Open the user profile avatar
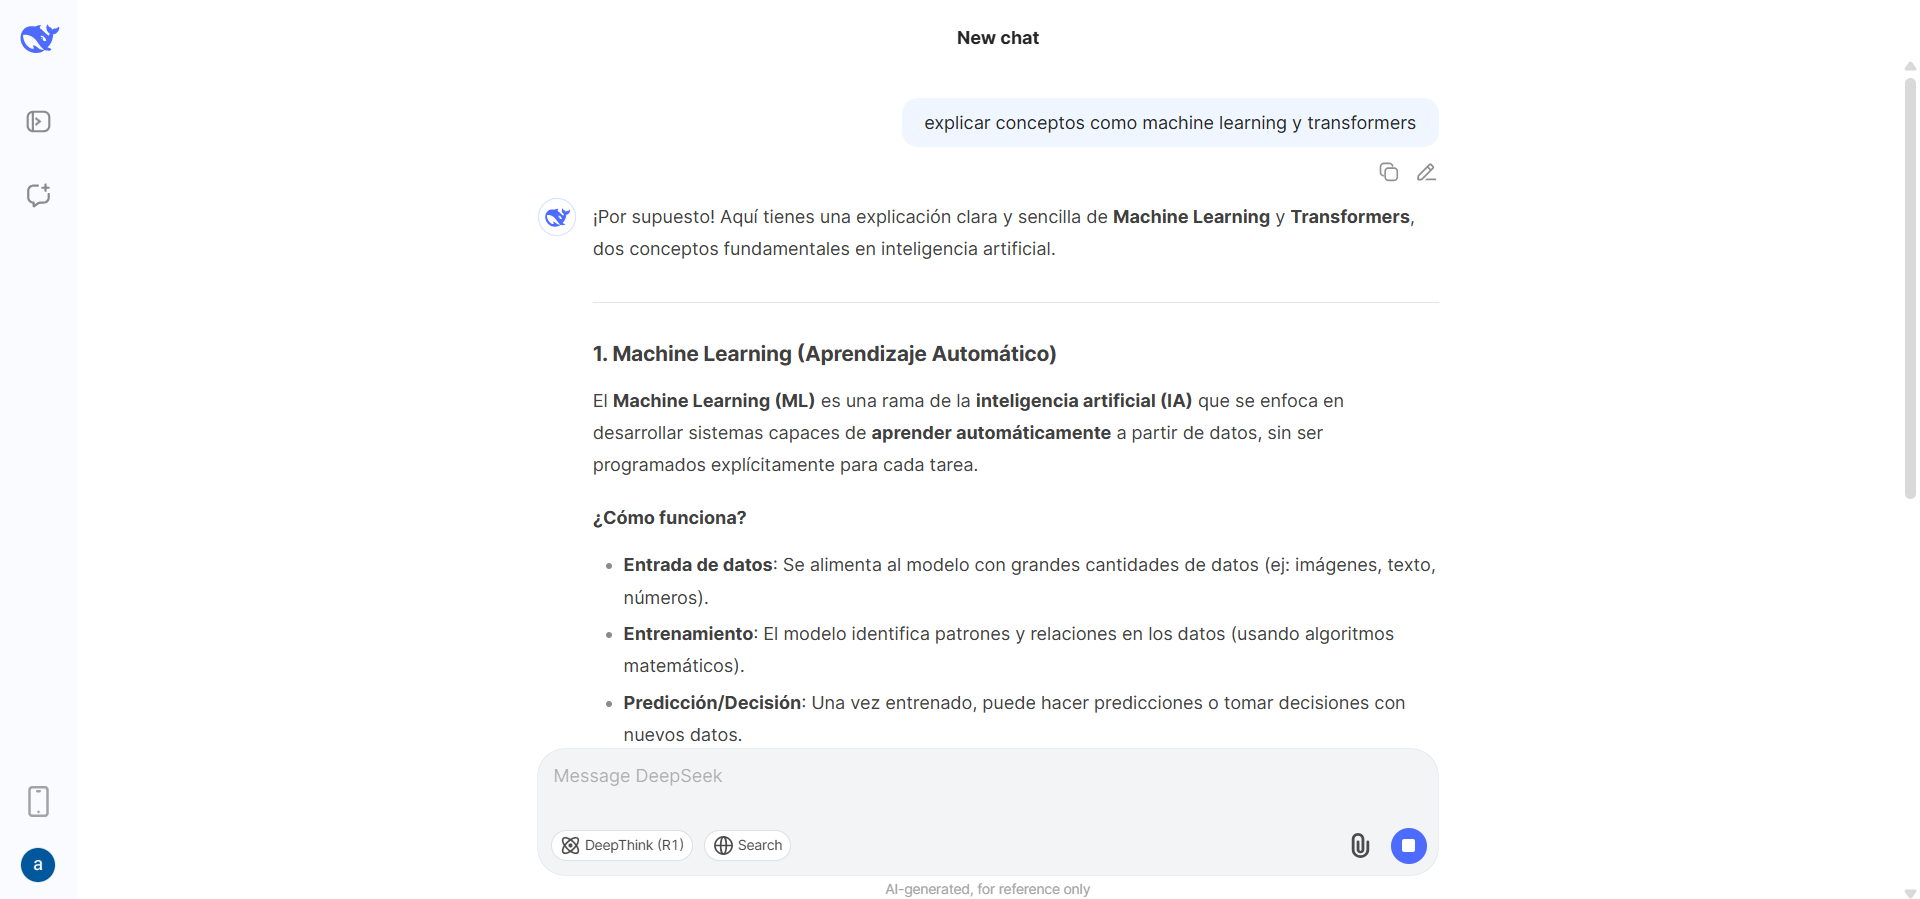Screen dimensions: 1920x899 coord(38,865)
